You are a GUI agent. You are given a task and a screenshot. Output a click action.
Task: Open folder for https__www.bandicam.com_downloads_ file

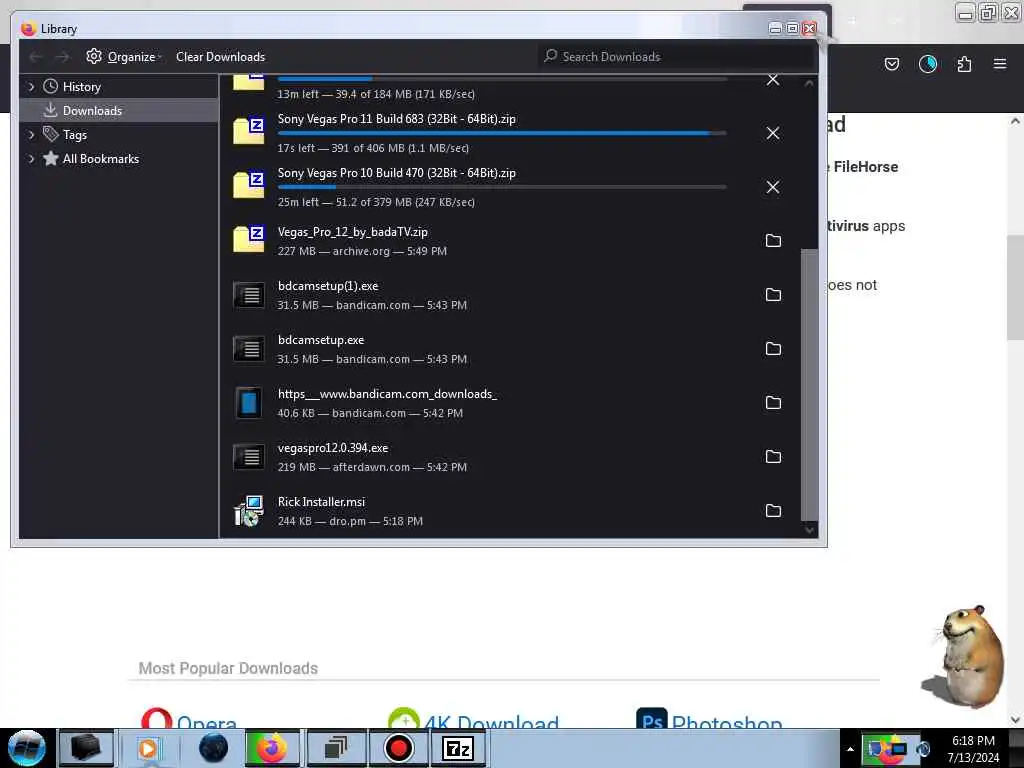[773, 403]
